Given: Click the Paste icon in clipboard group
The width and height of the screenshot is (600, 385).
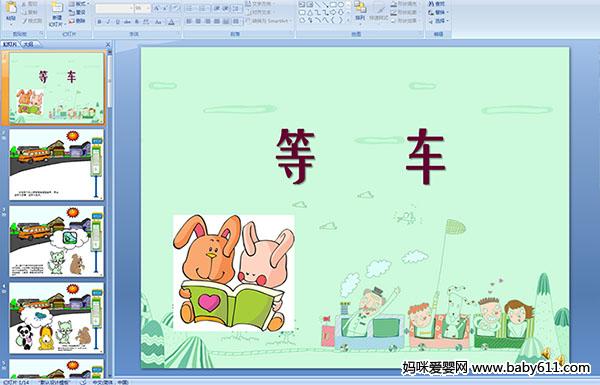Looking at the screenshot, I should [11, 9].
